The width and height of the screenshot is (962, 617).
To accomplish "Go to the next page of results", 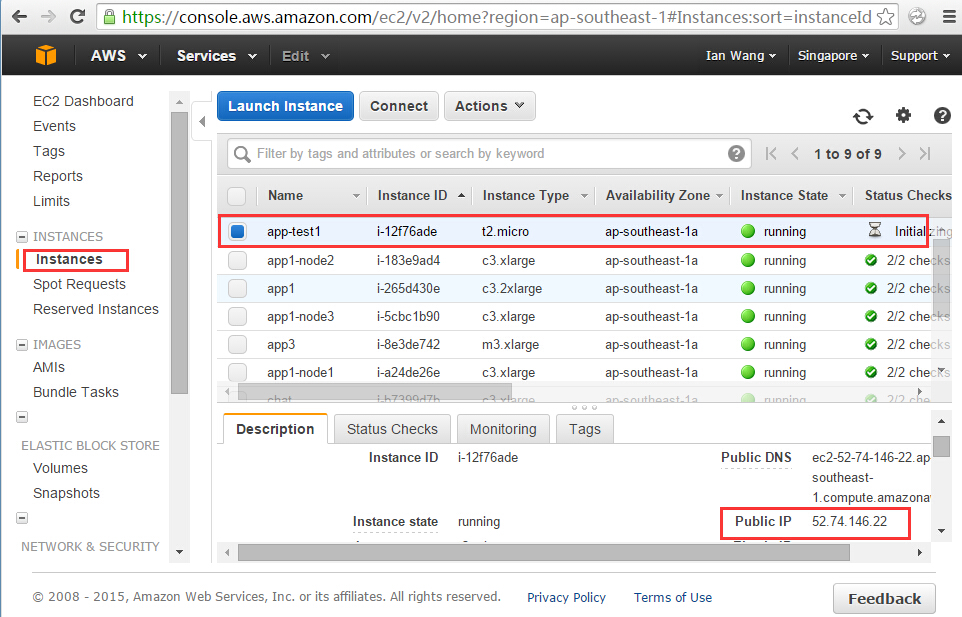I will tap(901, 153).
